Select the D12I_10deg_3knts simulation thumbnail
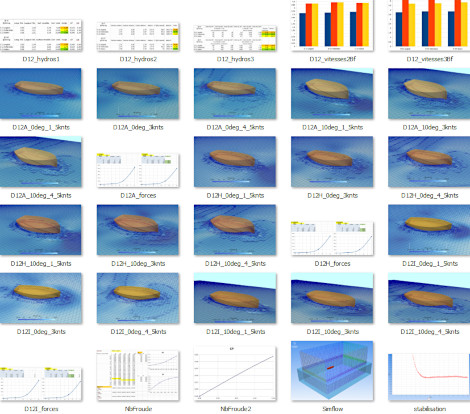Screen dimensions: 470x414 [332, 298]
